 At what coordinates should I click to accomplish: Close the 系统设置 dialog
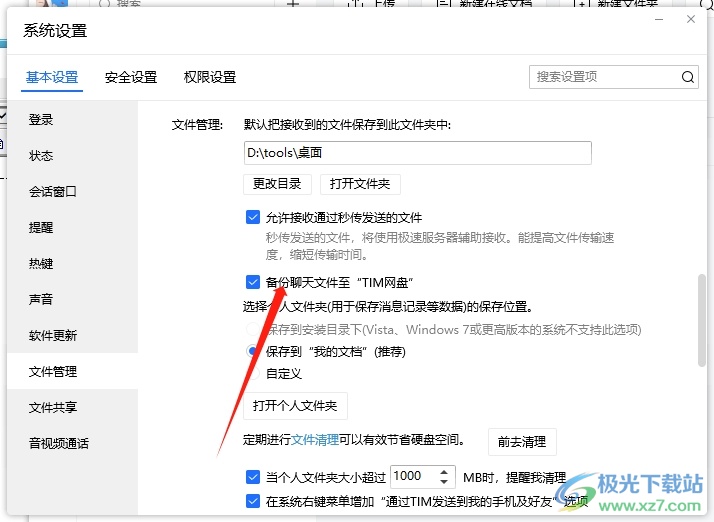[x=691, y=19]
